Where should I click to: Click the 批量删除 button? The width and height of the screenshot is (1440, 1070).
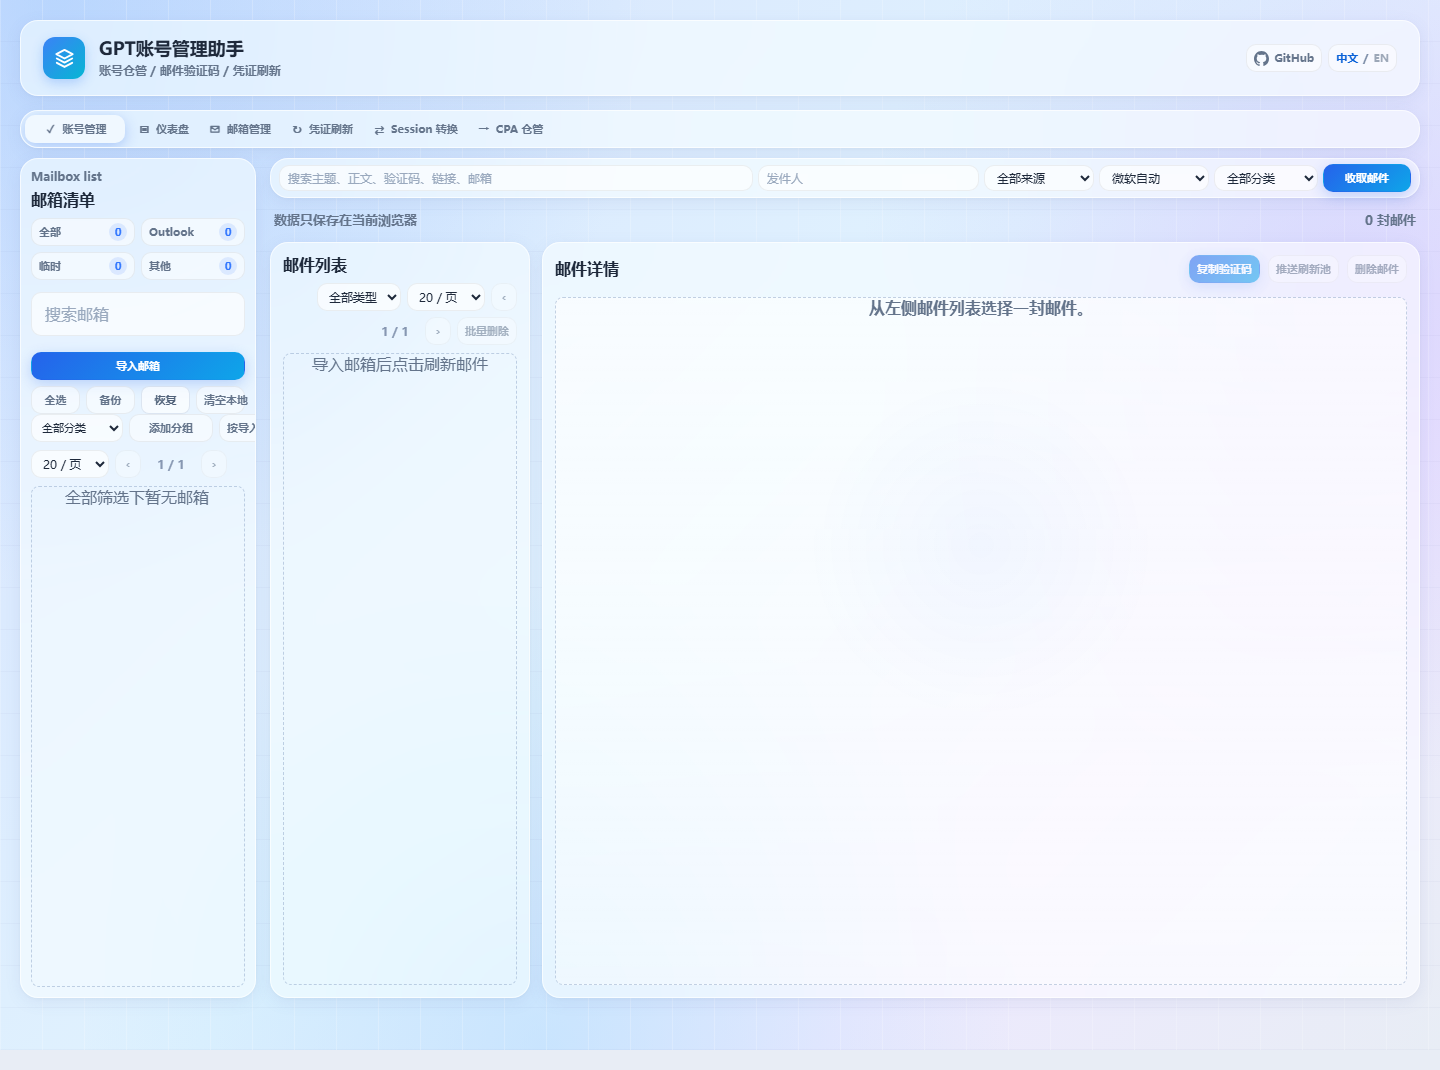(487, 331)
